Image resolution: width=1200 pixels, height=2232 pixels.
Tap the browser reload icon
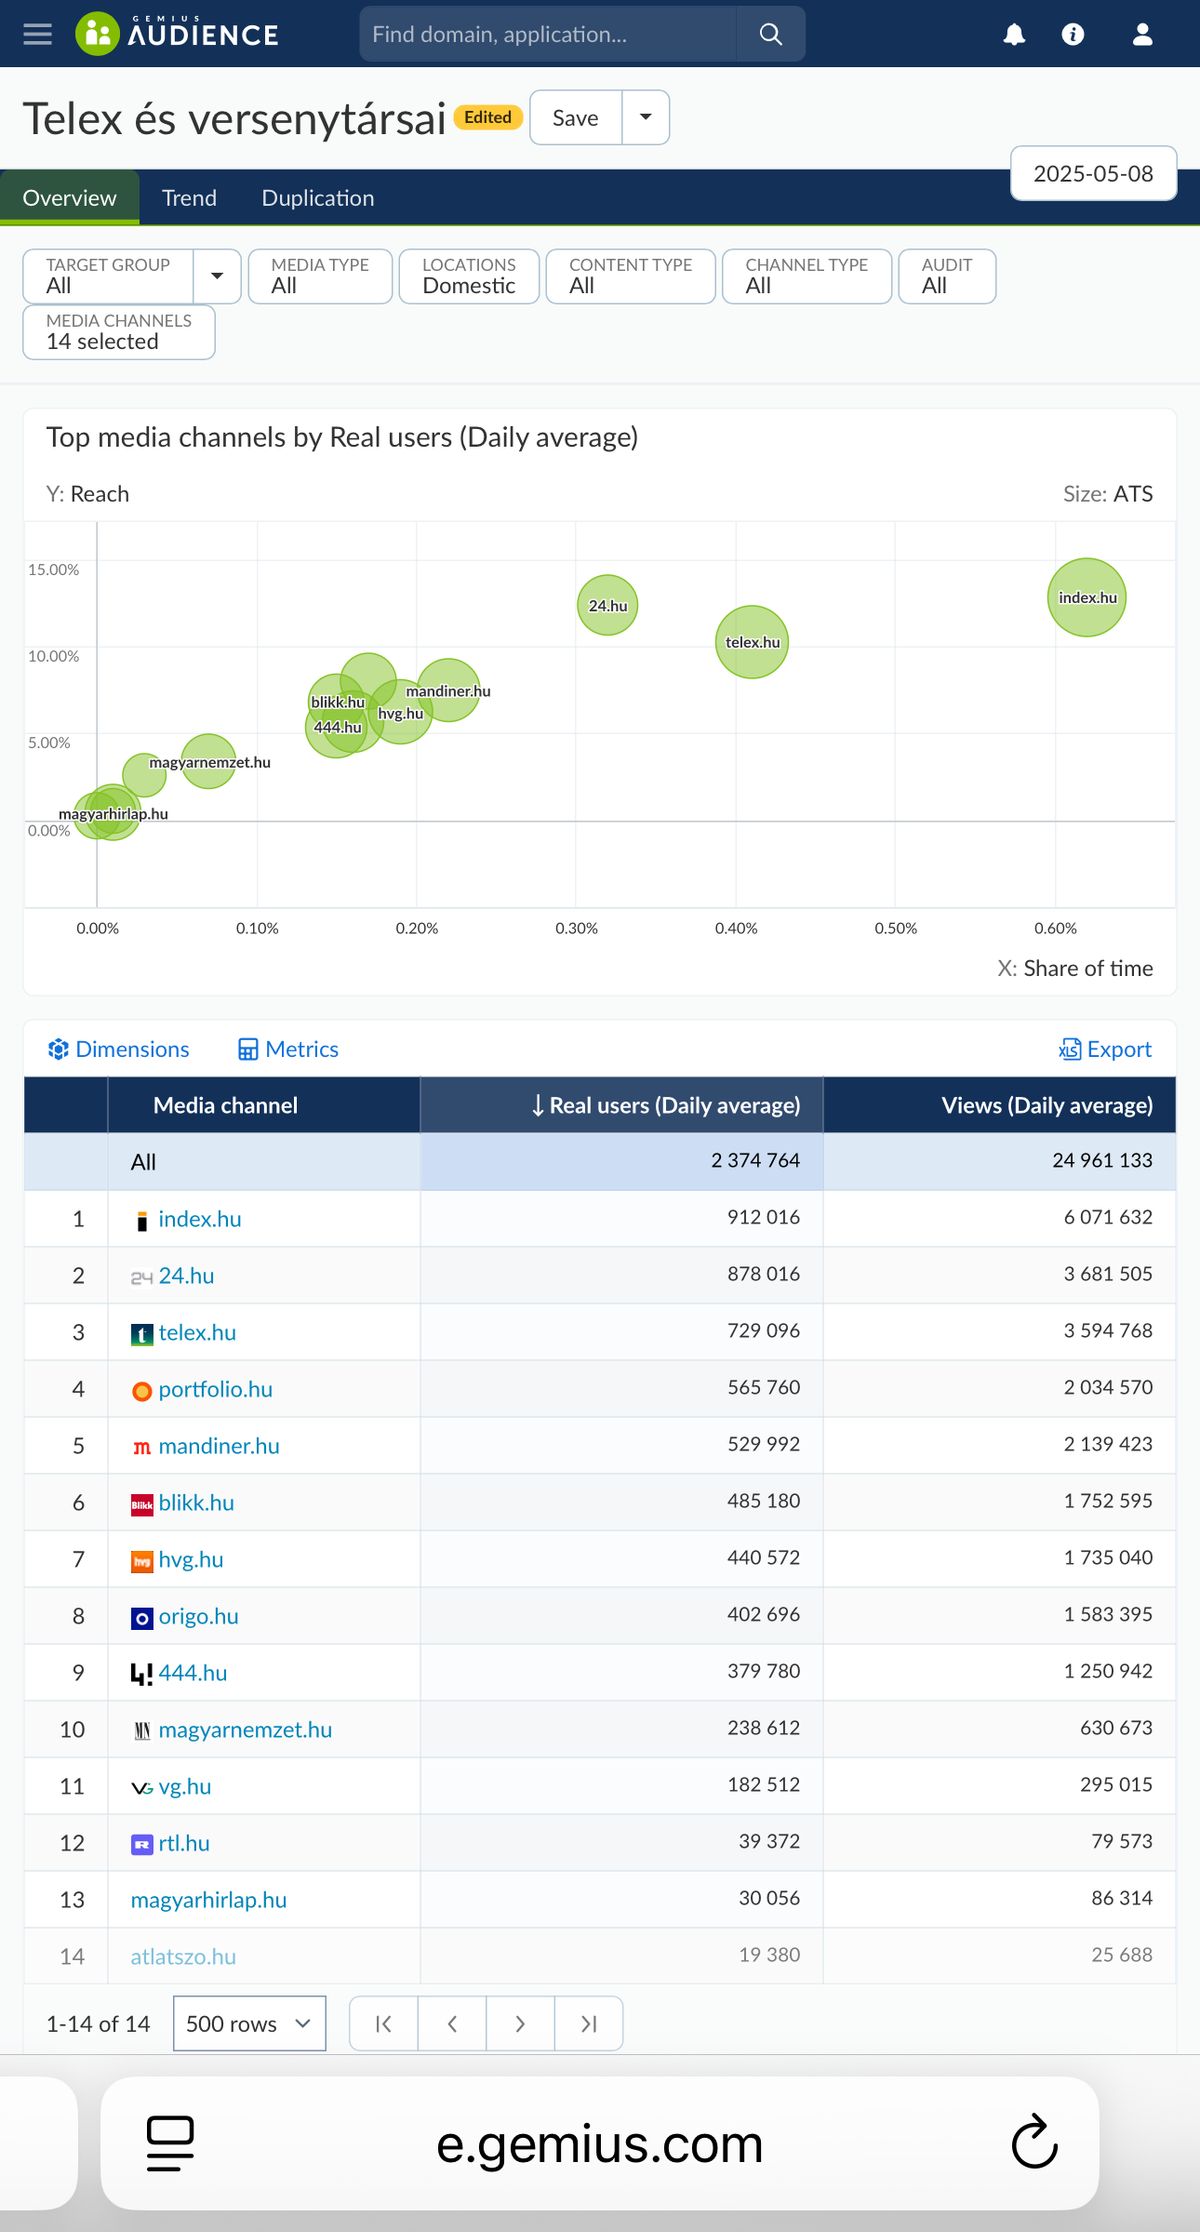tap(1034, 2142)
